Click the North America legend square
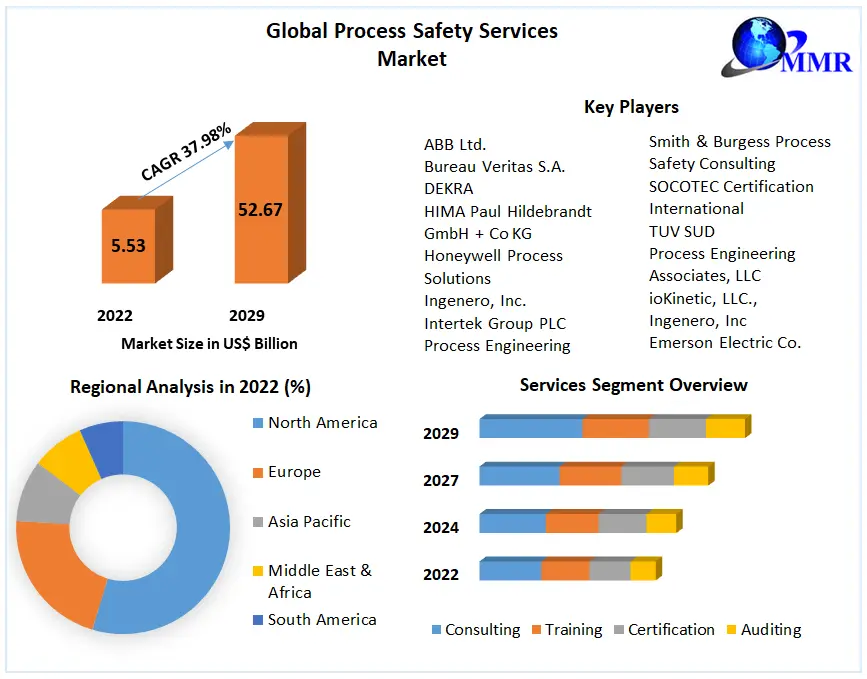This screenshot has height=679, width=867. point(256,423)
